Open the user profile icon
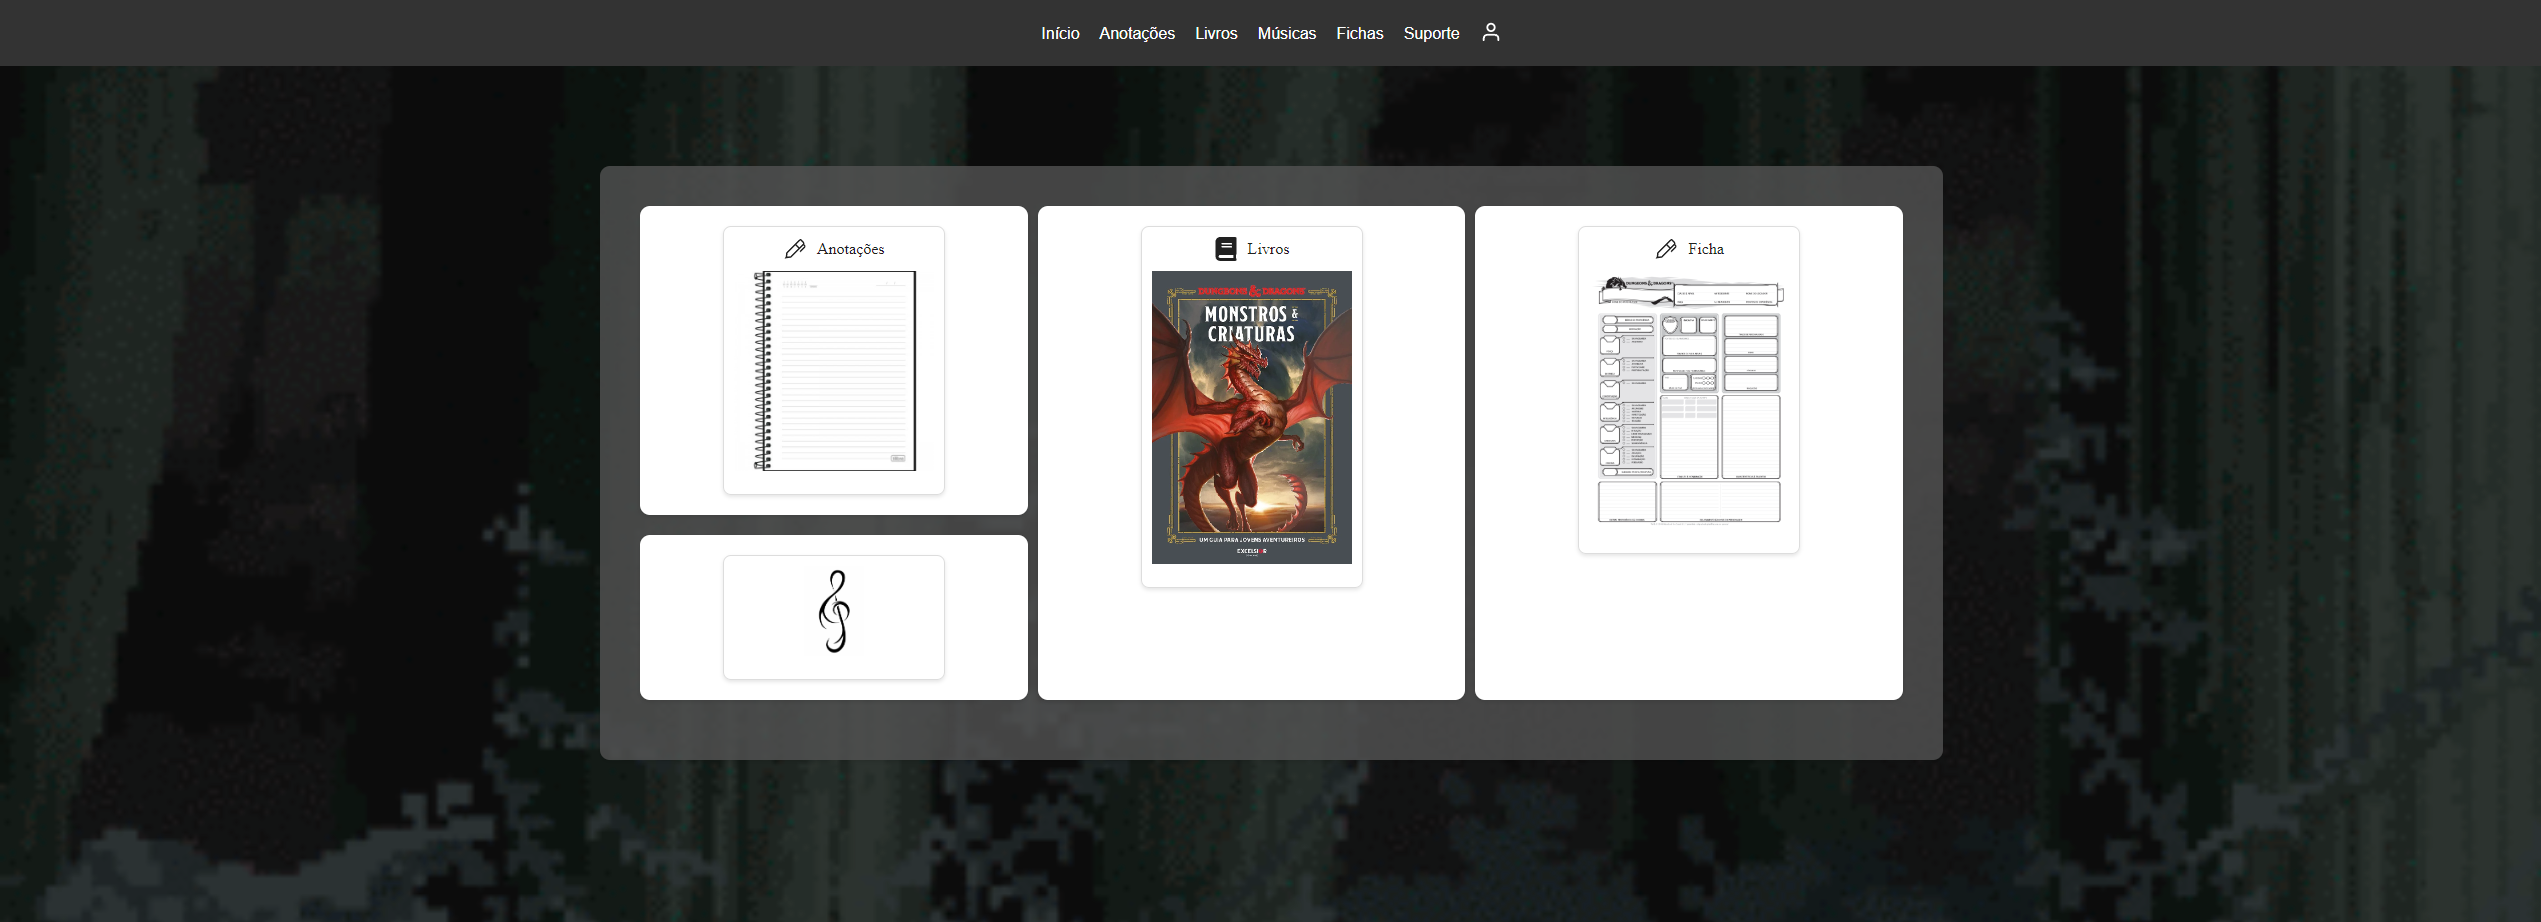This screenshot has width=2541, height=922. tap(1490, 33)
